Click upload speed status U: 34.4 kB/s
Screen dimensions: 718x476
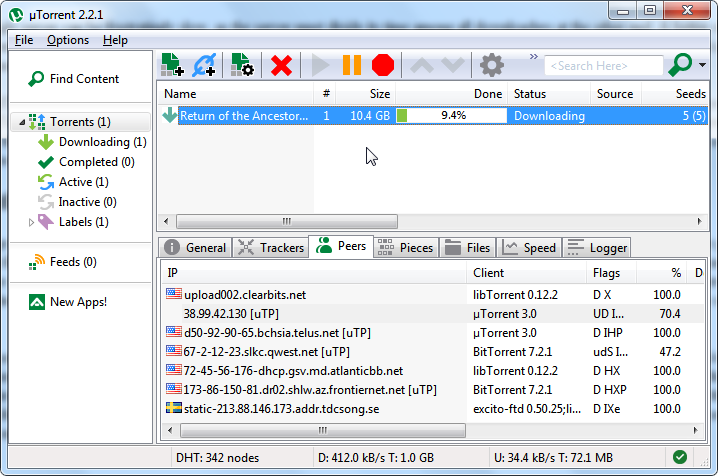[554, 458]
